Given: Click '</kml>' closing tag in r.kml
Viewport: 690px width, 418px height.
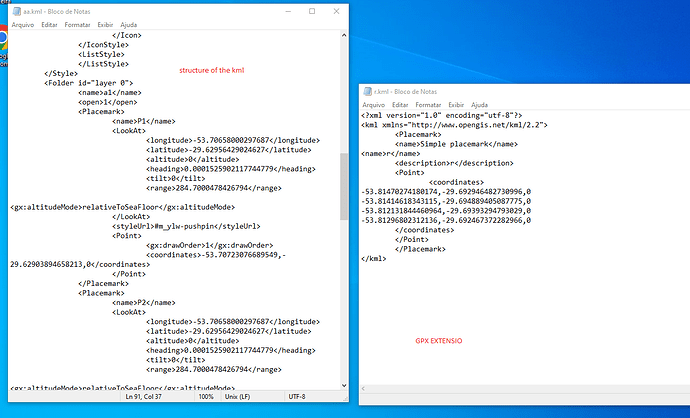Looking at the screenshot, I should (374, 259).
